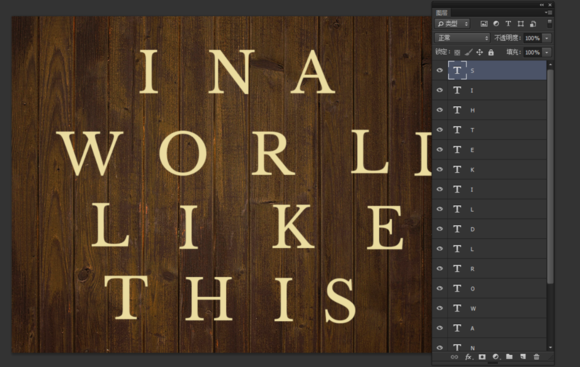Select the layer named N
580x367 pixels.
coord(497,345)
